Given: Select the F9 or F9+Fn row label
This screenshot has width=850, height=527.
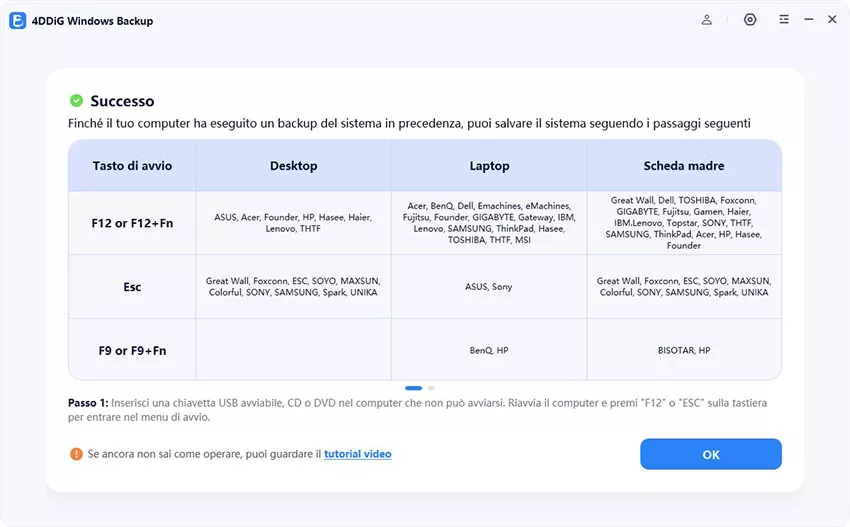Looking at the screenshot, I should 132,351.
